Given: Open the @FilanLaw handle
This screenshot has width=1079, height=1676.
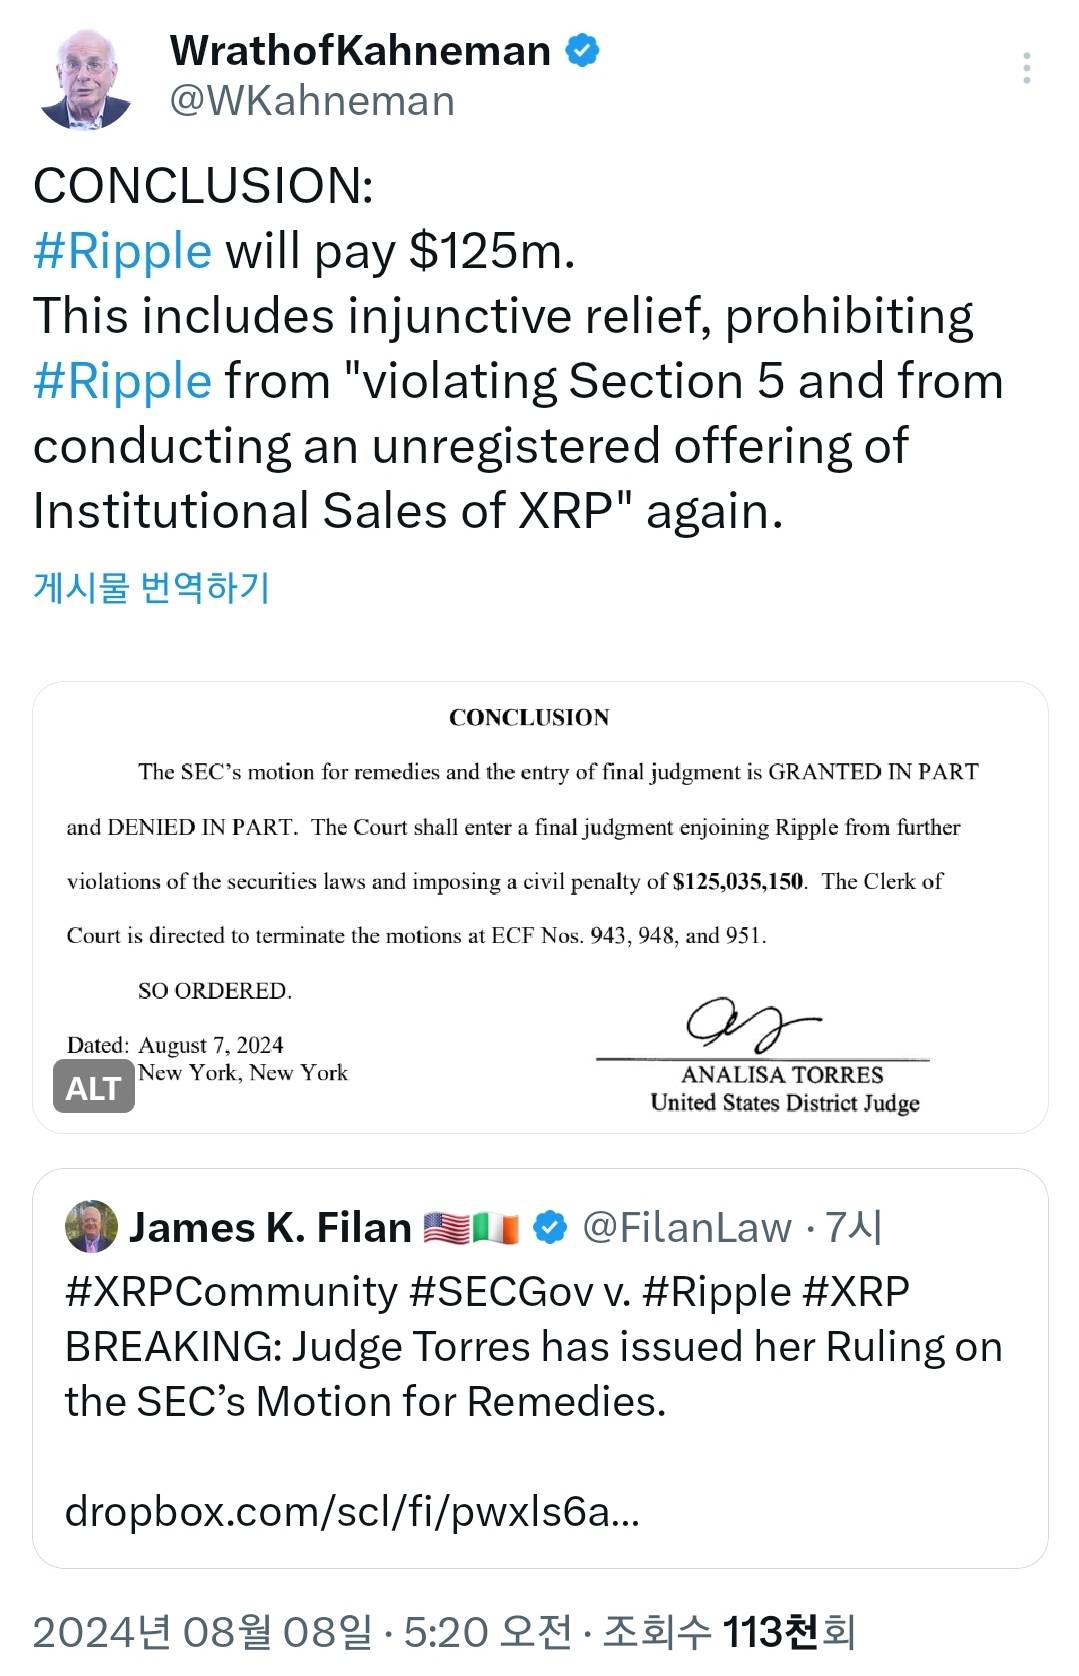Looking at the screenshot, I should click(686, 1227).
